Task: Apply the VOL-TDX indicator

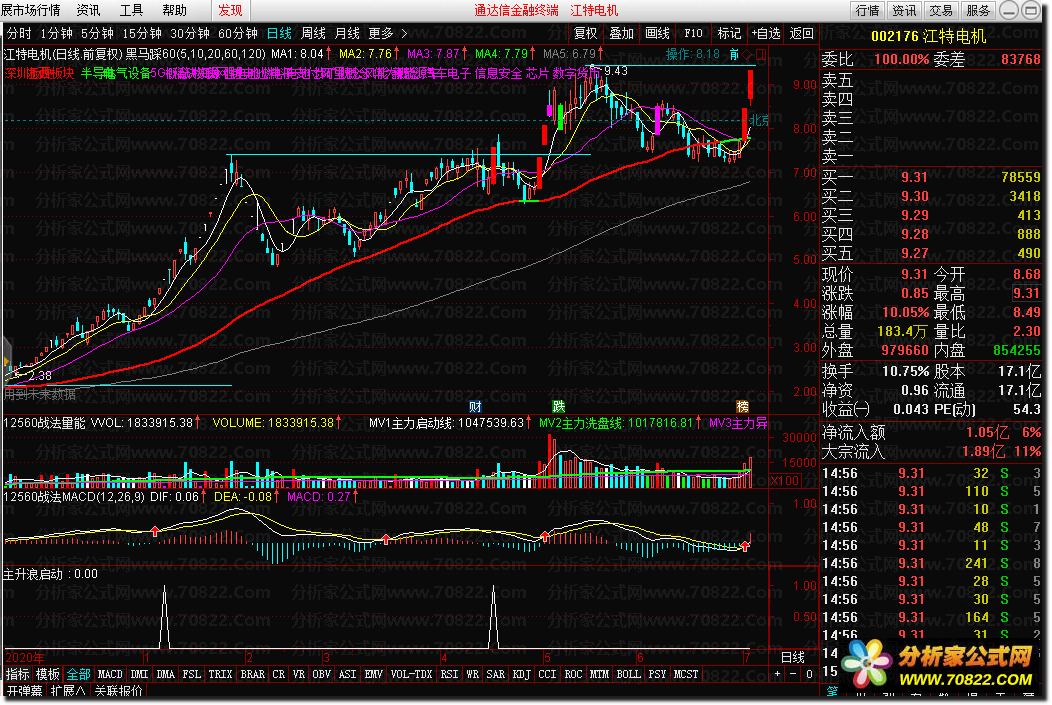Action: [411, 674]
